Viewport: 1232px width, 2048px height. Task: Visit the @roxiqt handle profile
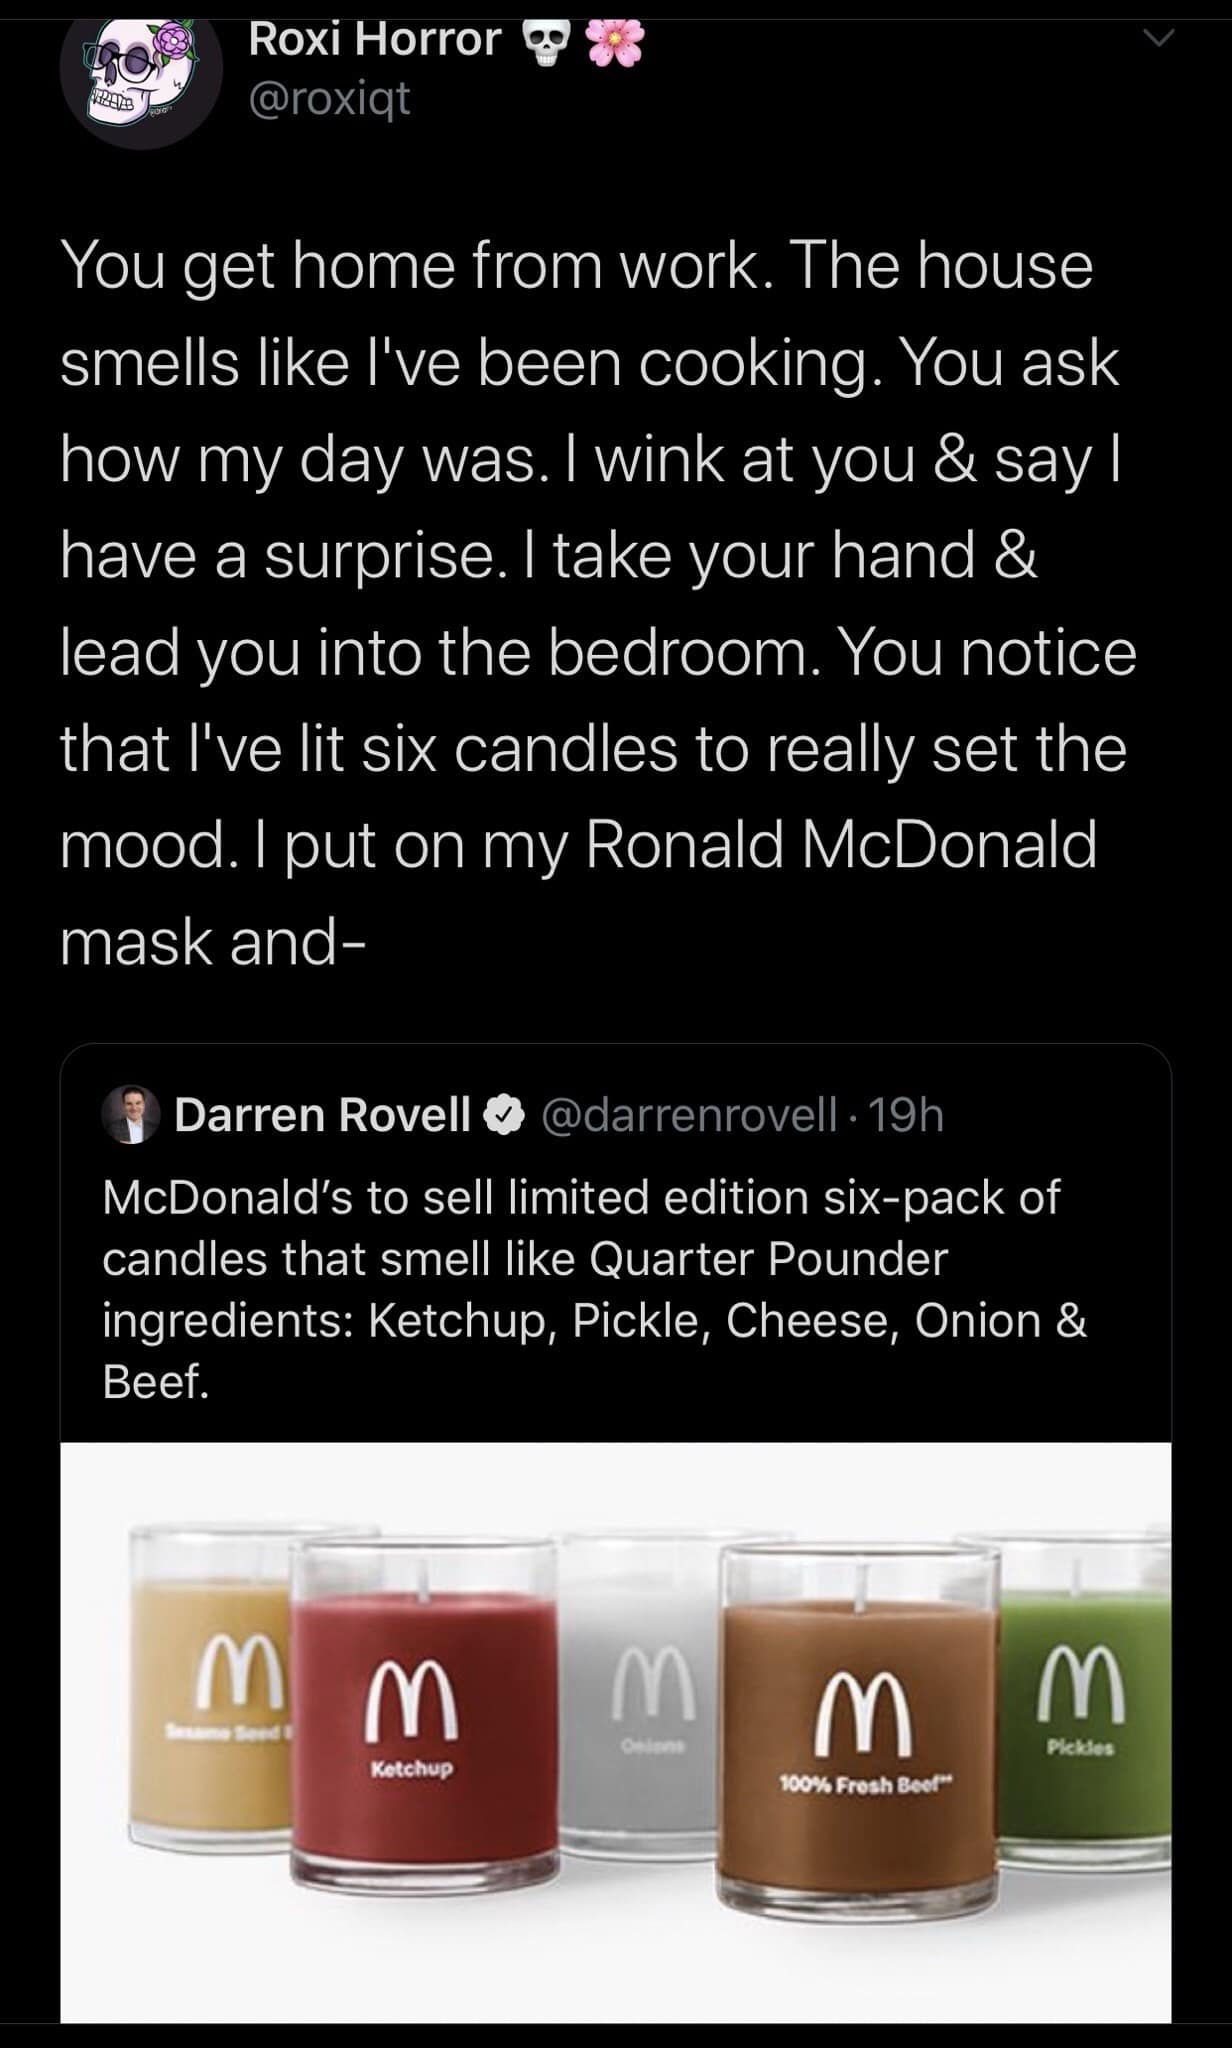point(328,98)
